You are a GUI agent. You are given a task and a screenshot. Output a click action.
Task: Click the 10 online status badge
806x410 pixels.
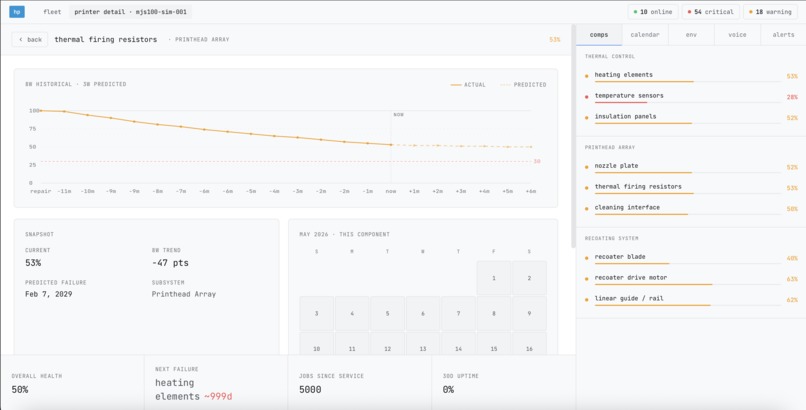click(653, 12)
